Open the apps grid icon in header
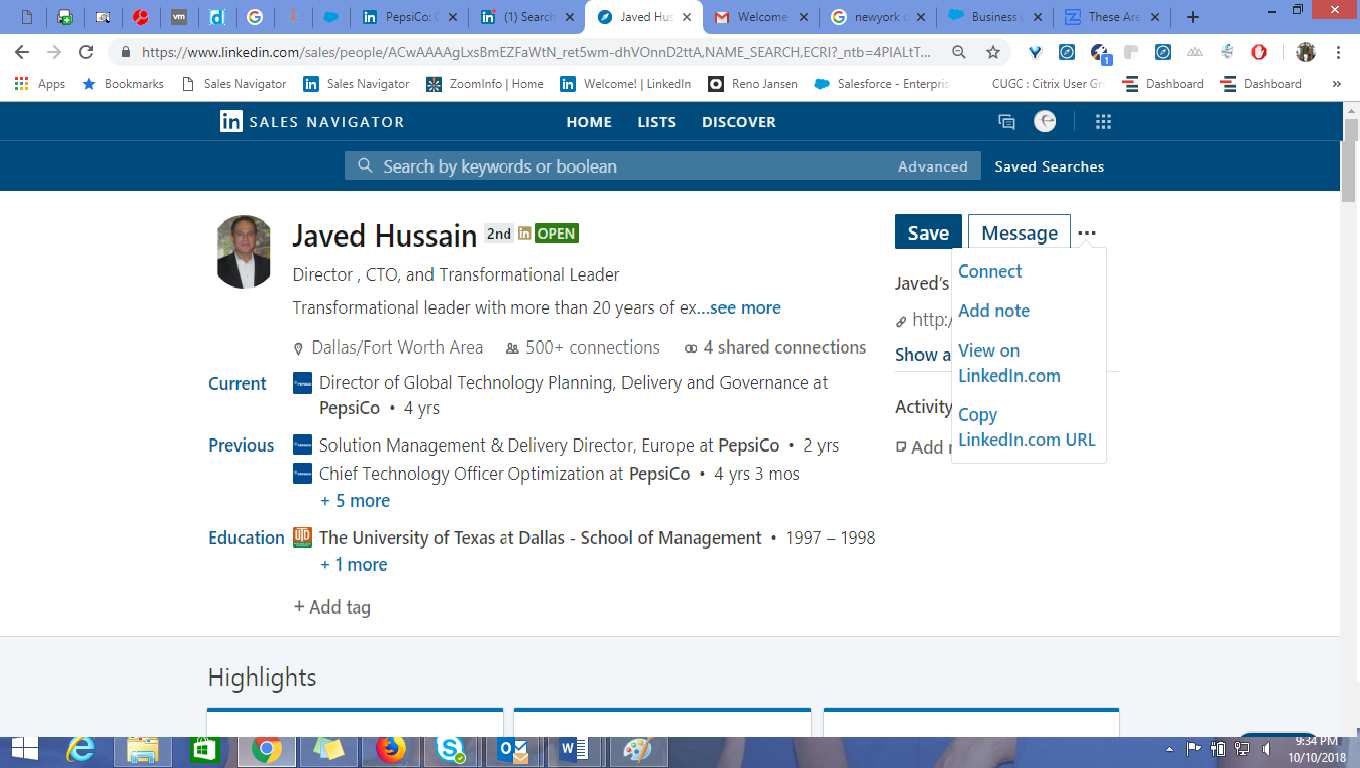Viewport: 1360px width, 768px height. point(1103,122)
